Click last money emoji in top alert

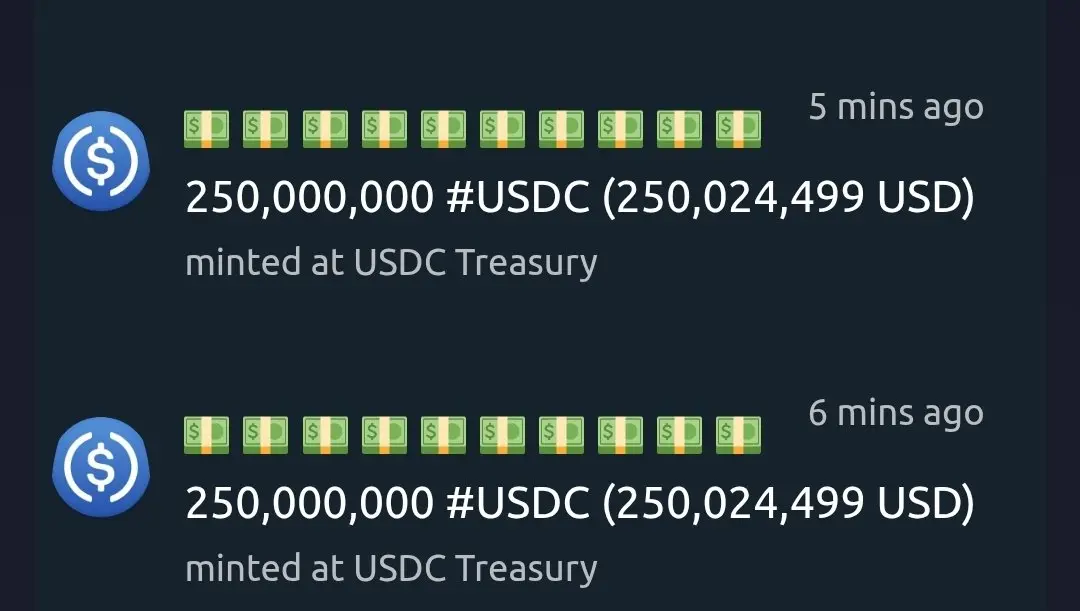[x=738, y=129]
